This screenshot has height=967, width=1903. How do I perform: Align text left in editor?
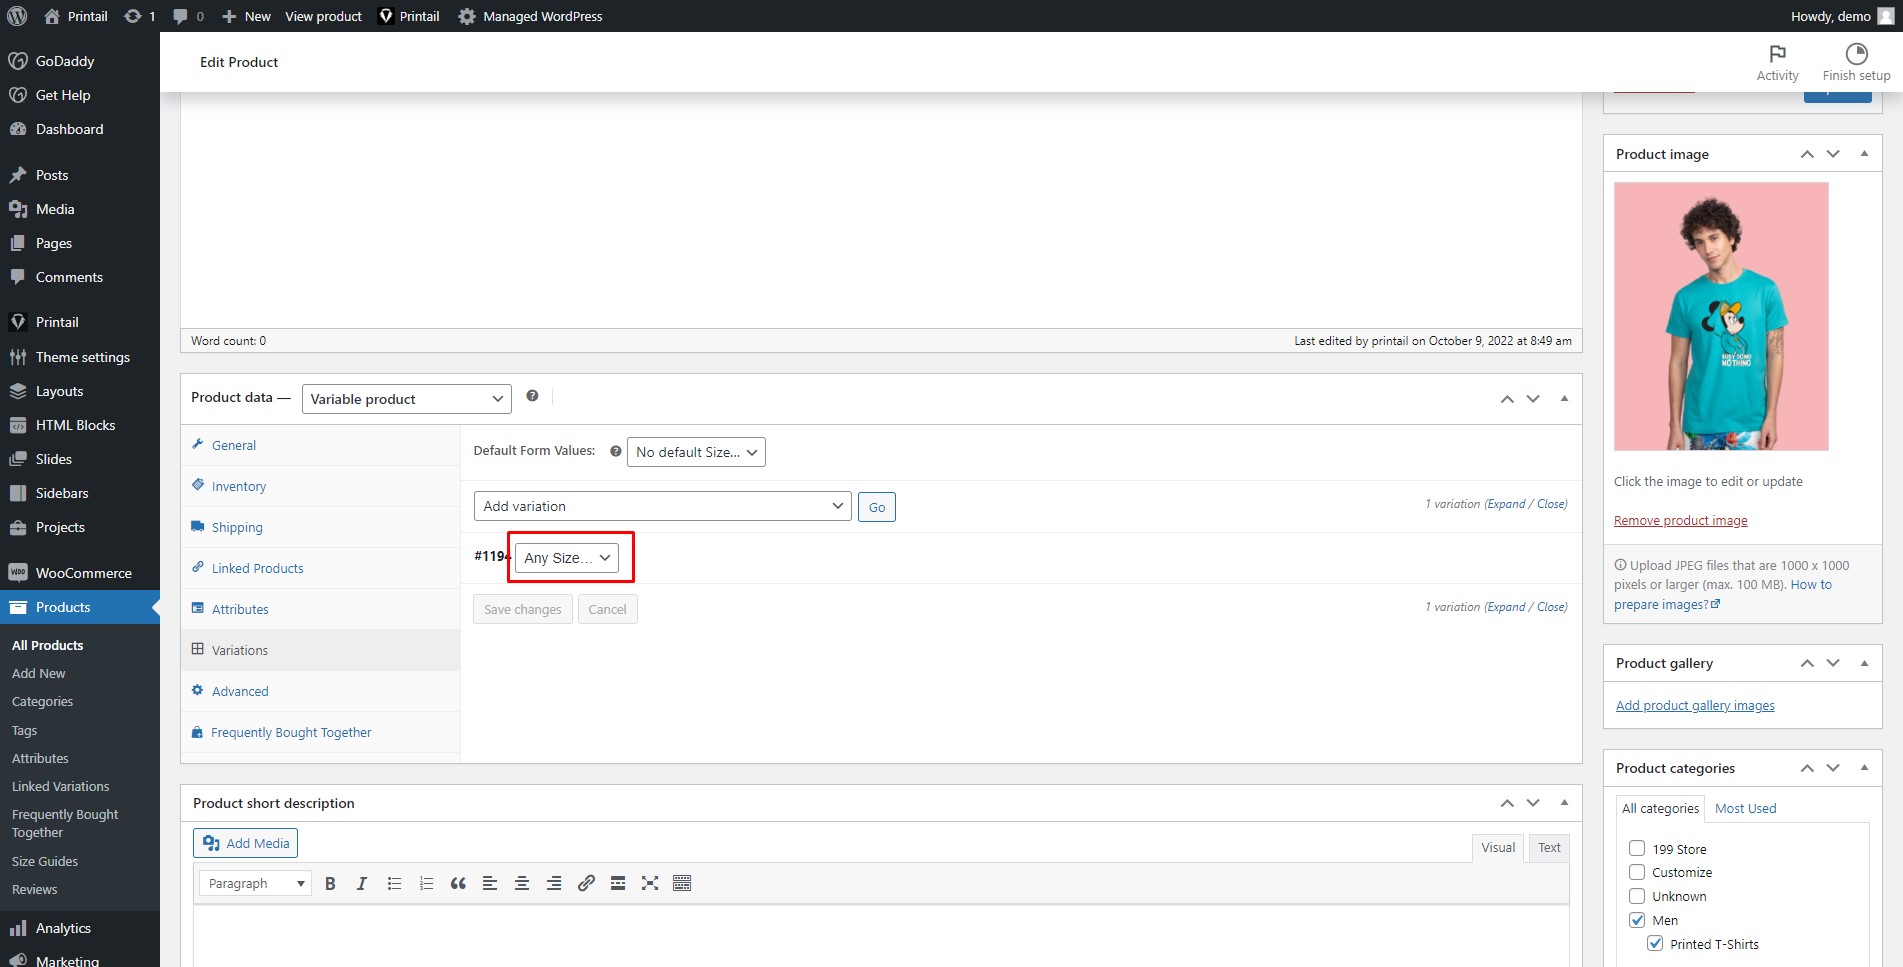click(x=490, y=883)
